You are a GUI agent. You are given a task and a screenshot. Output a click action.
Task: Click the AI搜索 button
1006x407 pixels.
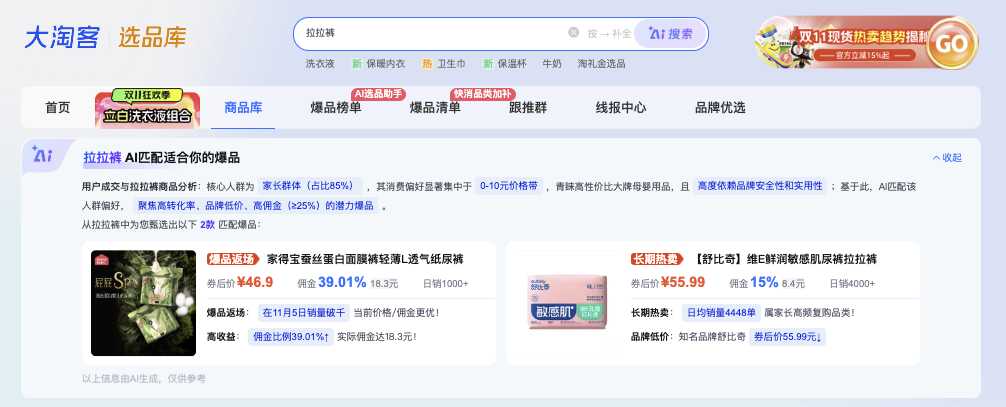click(670, 33)
